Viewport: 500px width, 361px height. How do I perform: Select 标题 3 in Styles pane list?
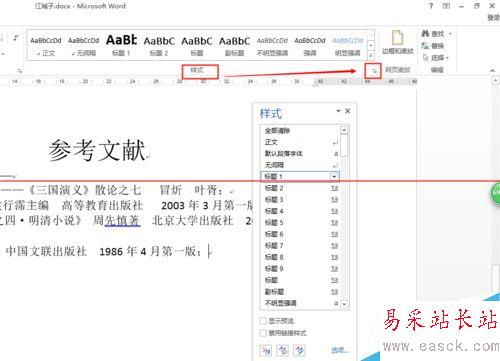coord(300,200)
